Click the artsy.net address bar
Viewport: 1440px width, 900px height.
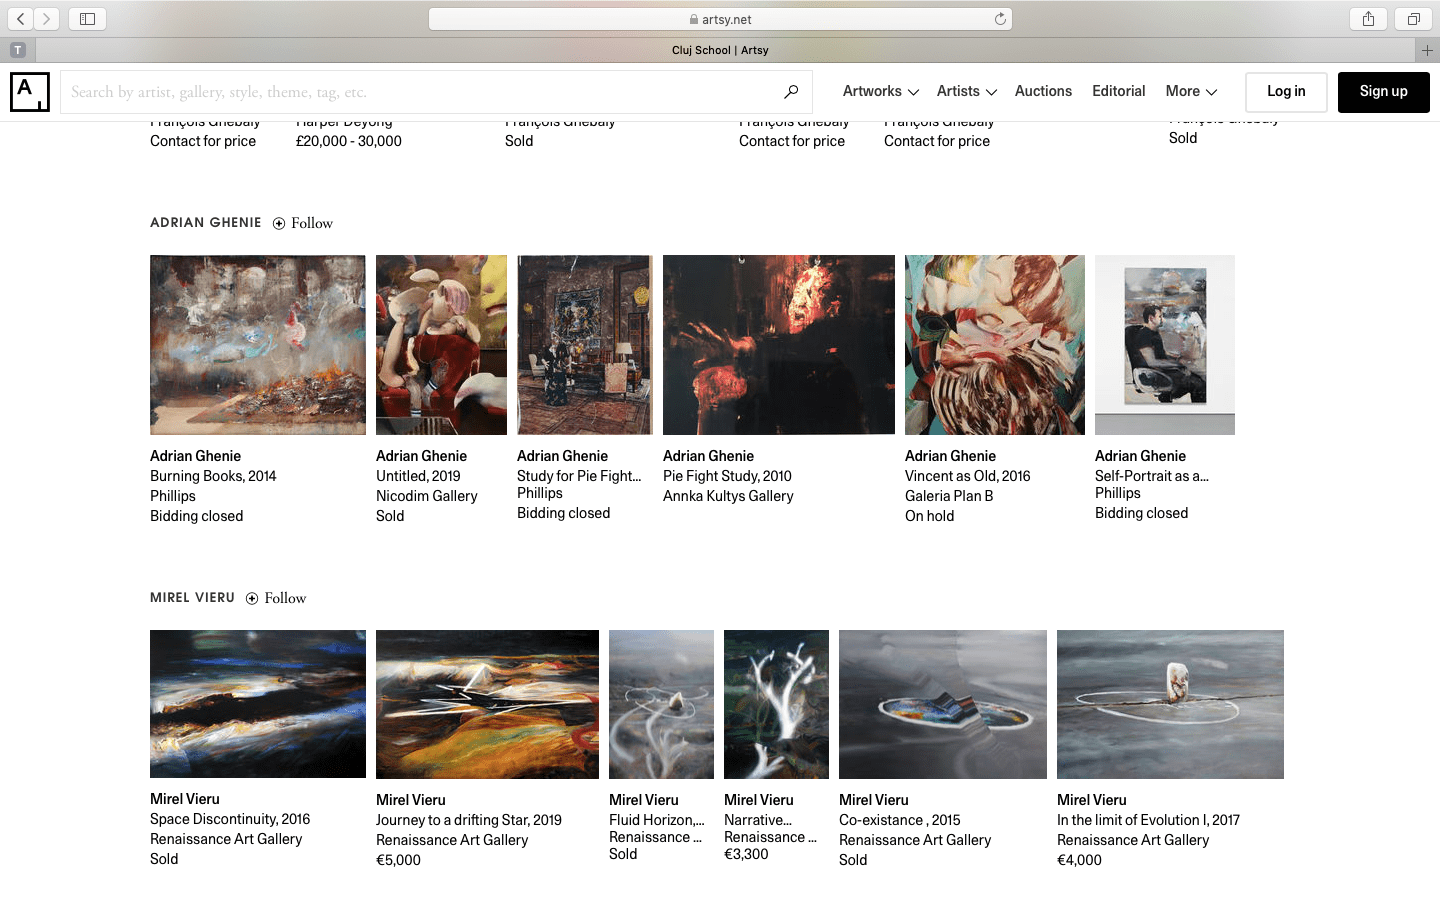pos(720,19)
